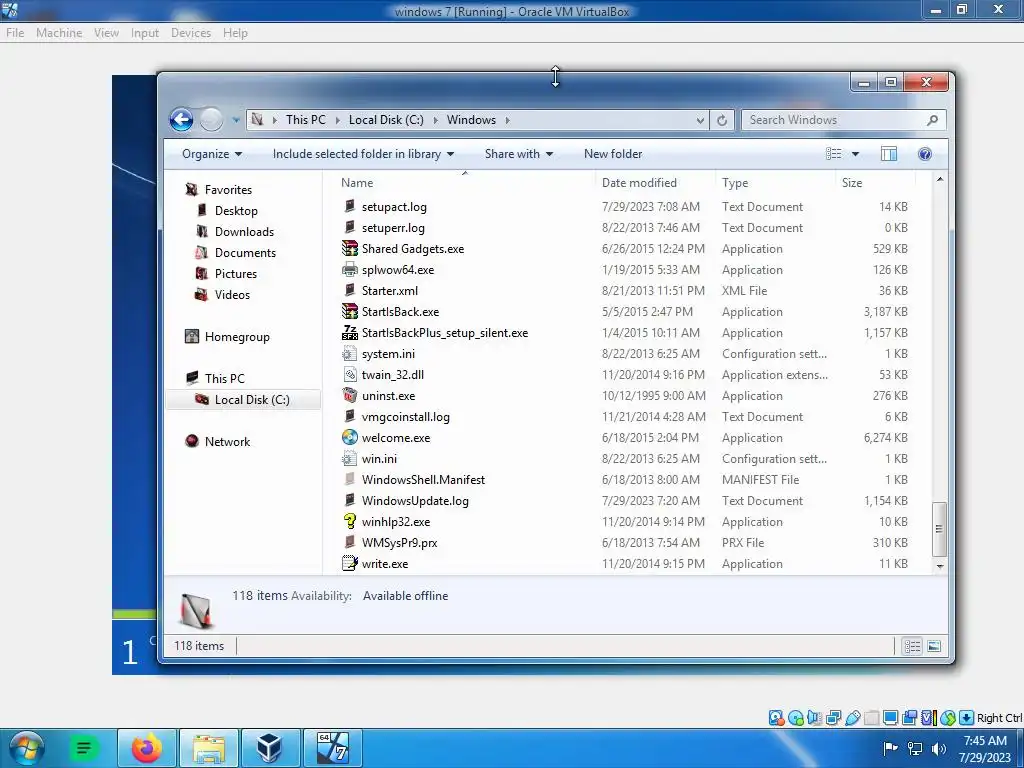Click the Firefox icon in the taskbar
The height and width of the screenshot is (768, 1024).
click(146, 748)
